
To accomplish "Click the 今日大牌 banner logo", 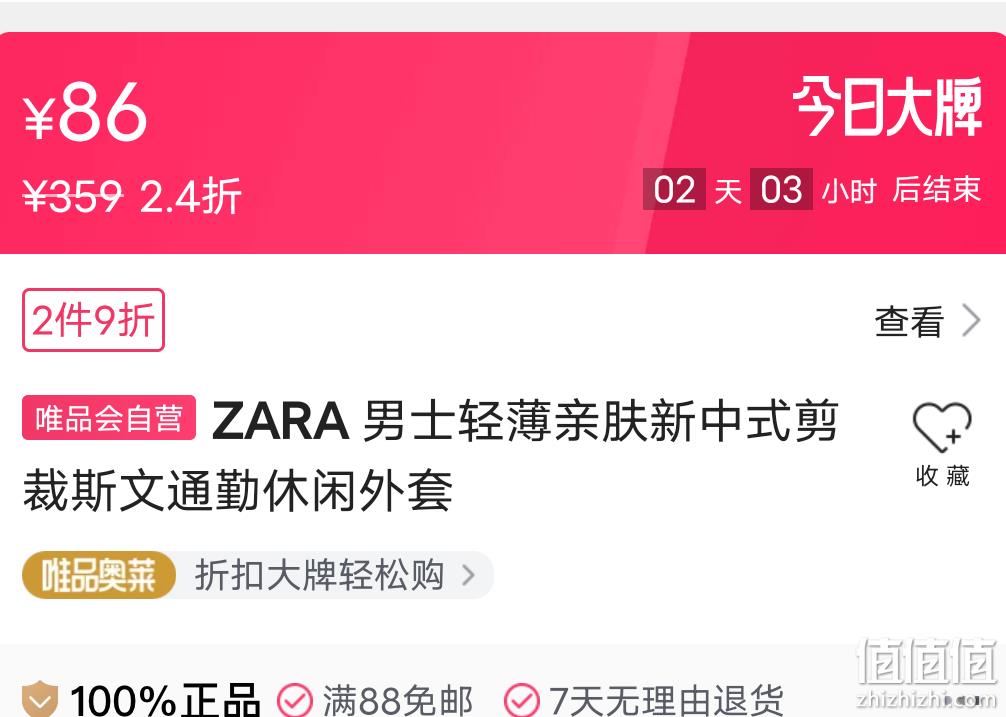I will pos(888,106).
